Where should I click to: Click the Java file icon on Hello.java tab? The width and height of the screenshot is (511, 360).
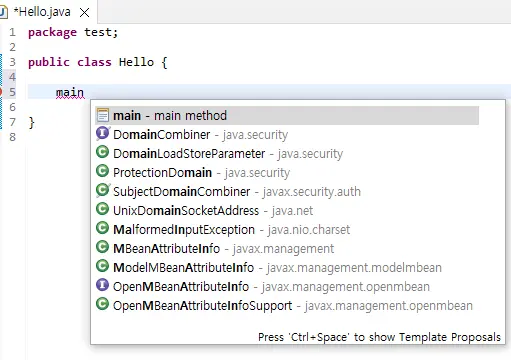[3, 12]
